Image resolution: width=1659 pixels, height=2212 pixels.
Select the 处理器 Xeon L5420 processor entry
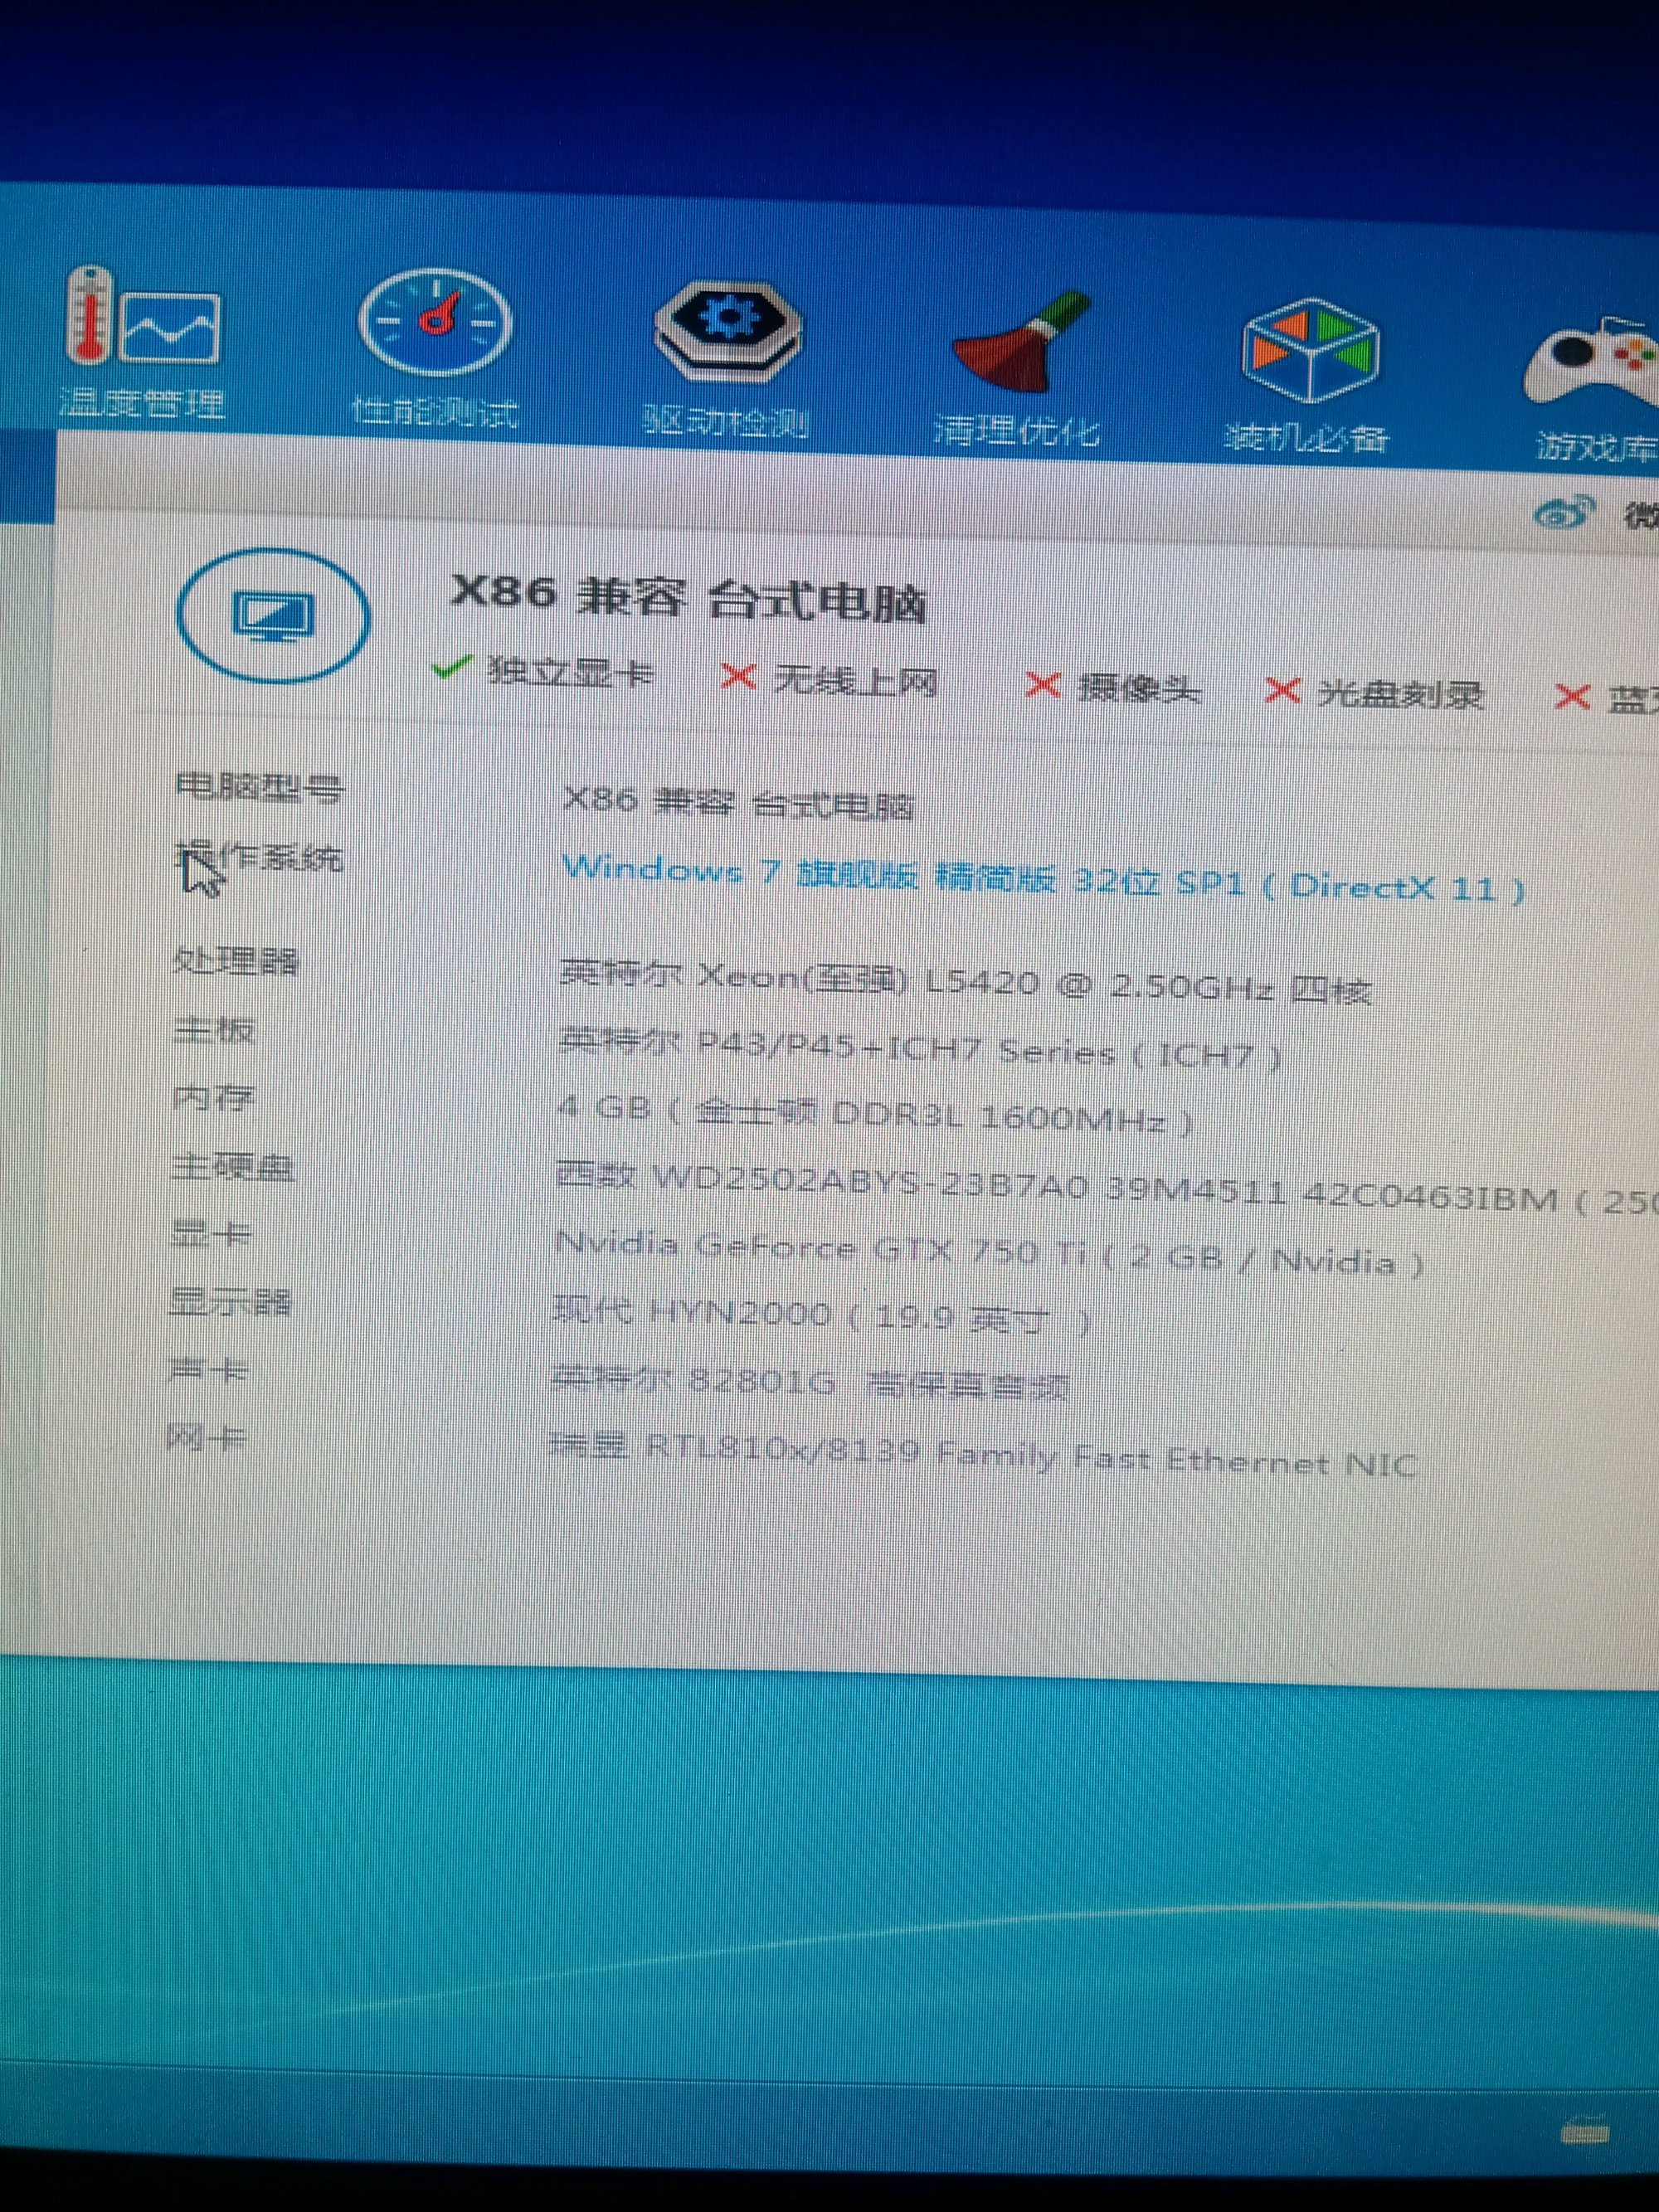(964, 982)
